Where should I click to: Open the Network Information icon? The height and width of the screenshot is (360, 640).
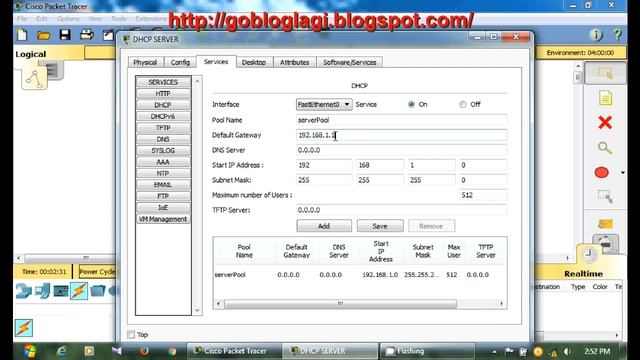[x=596, y=35]
